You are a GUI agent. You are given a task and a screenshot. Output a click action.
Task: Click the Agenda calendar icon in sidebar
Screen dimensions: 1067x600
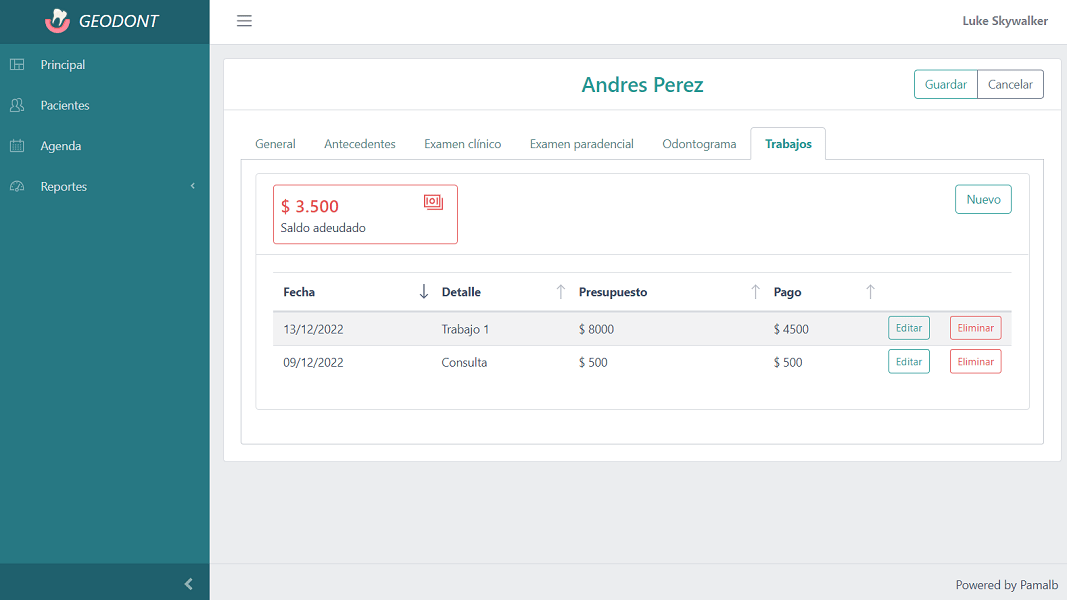point(17,146)
